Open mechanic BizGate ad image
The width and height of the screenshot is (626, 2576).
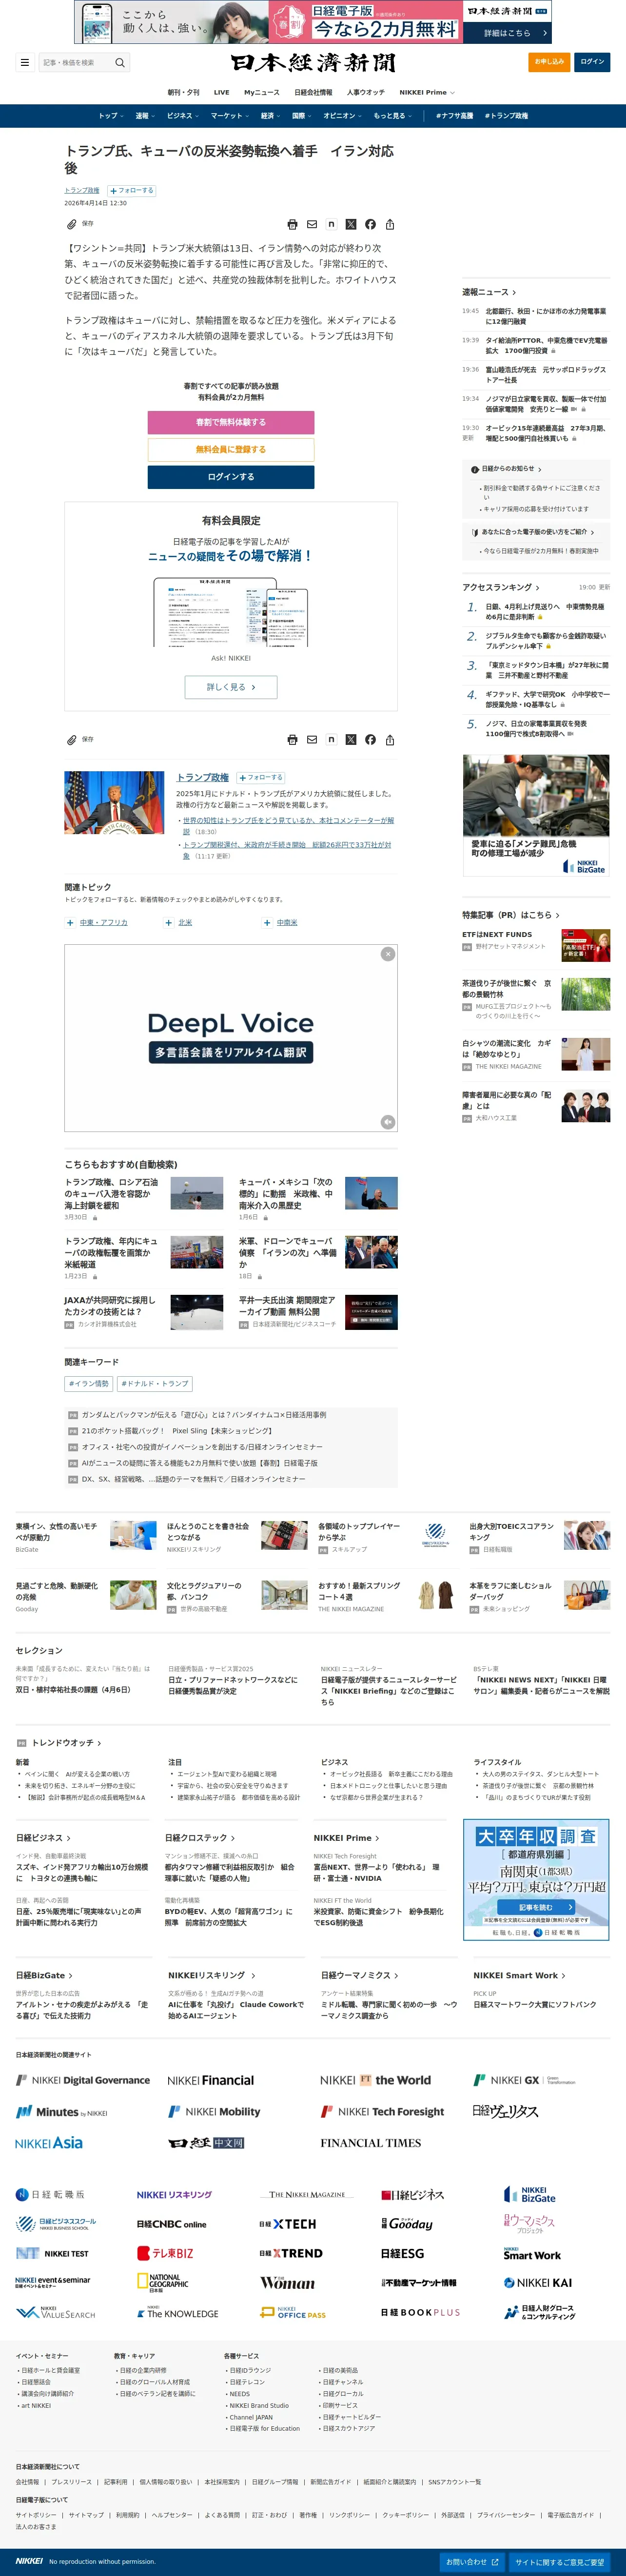[x=536, y=816]
